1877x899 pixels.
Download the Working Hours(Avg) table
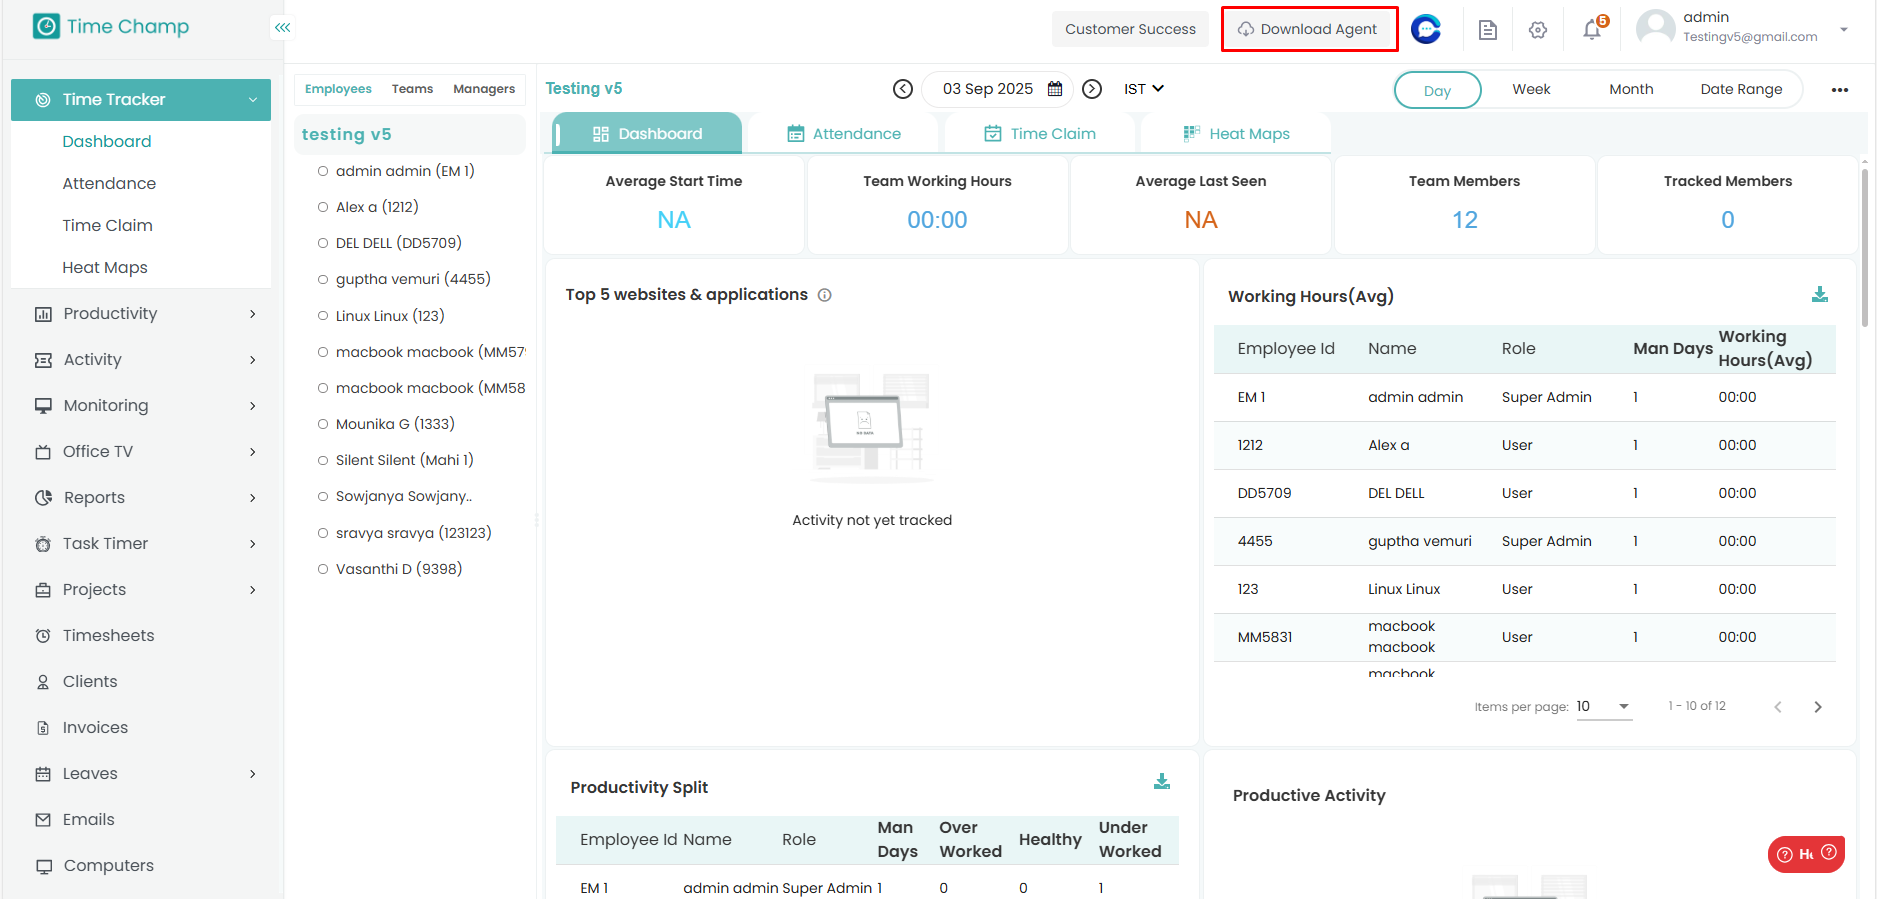(x=1819, y=294)
